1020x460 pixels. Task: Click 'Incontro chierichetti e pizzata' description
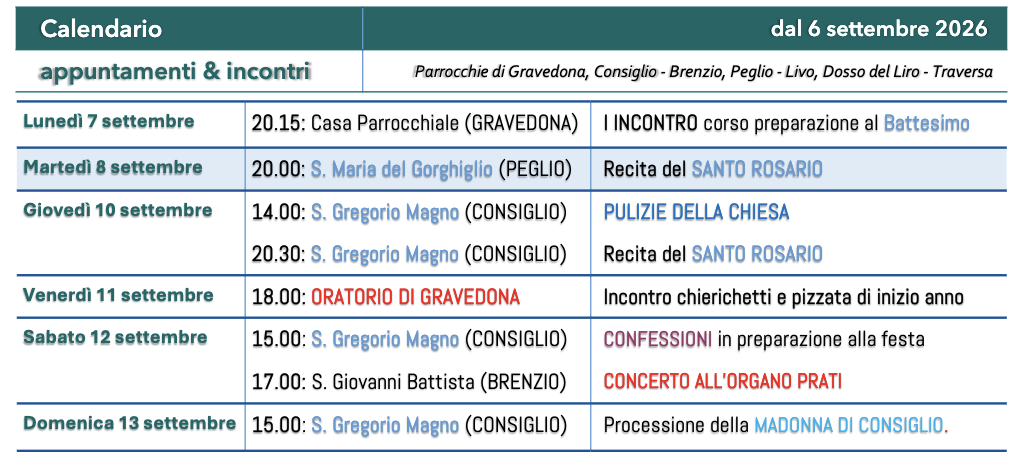(783, 298)
